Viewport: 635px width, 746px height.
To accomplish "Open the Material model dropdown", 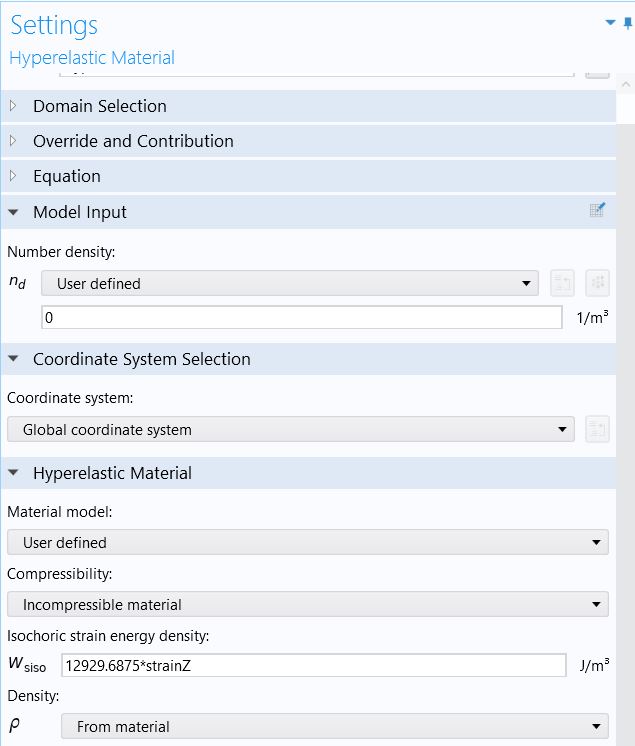I will (x=307, y=543).
